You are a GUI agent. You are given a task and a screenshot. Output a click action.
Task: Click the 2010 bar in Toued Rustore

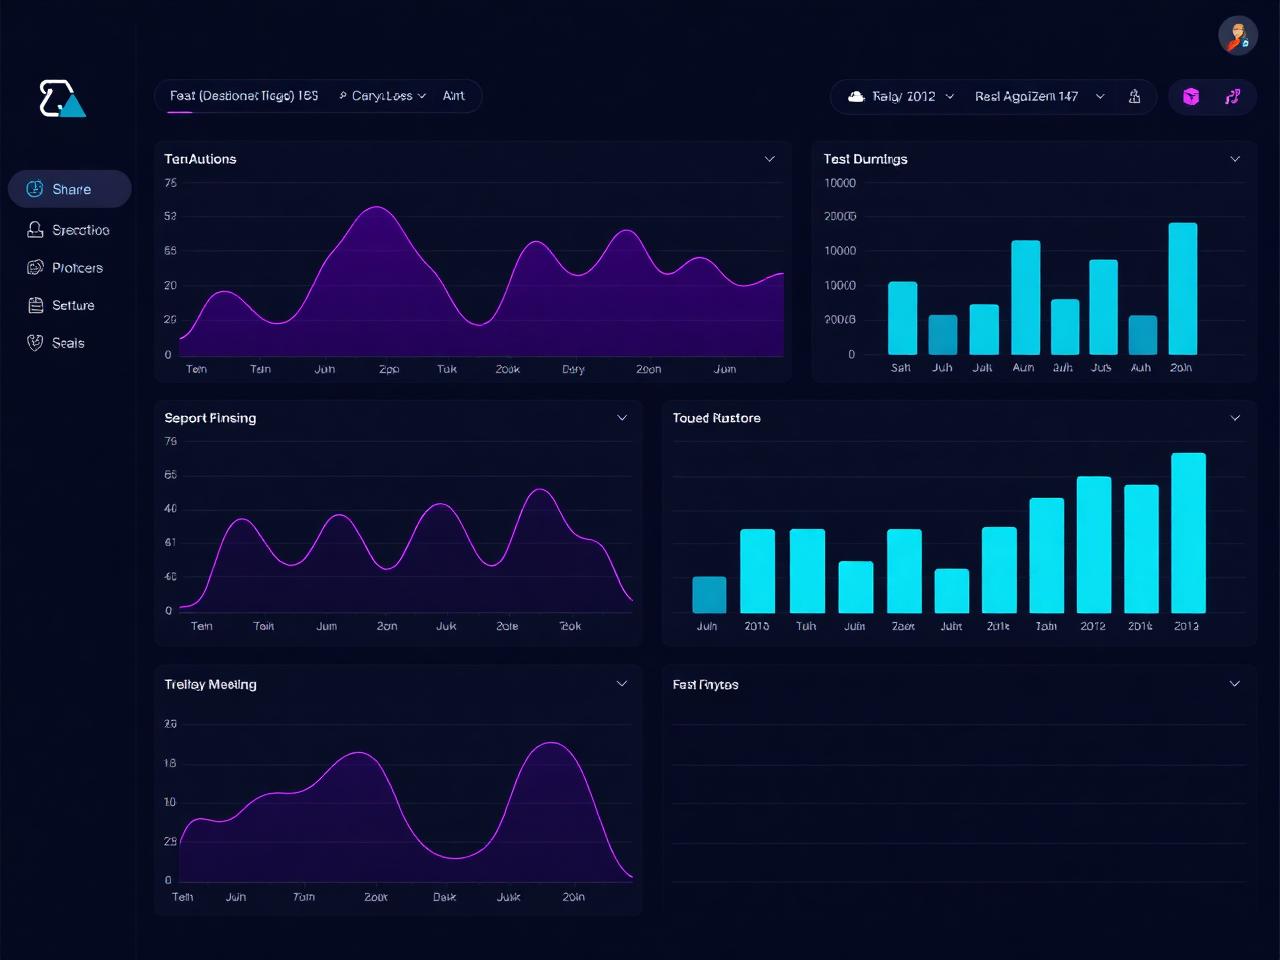pos(757,571)
